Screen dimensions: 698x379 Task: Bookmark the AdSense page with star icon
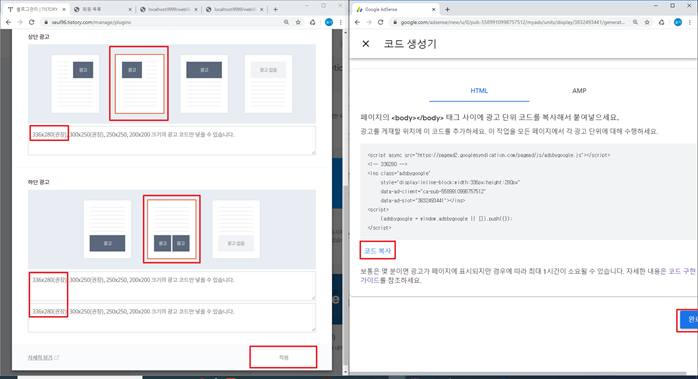coord(647,22)
